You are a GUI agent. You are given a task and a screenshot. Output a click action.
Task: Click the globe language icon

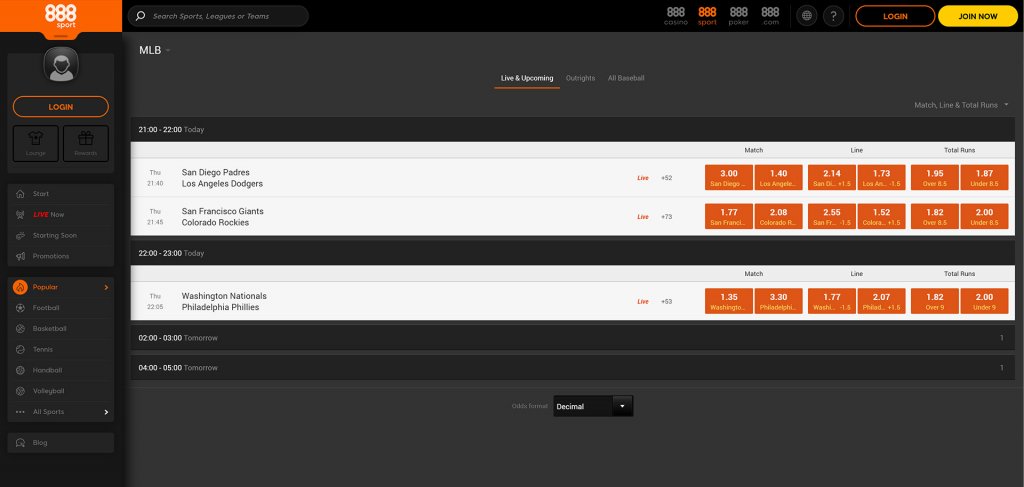pyautogui.click(x=807, y=16)
